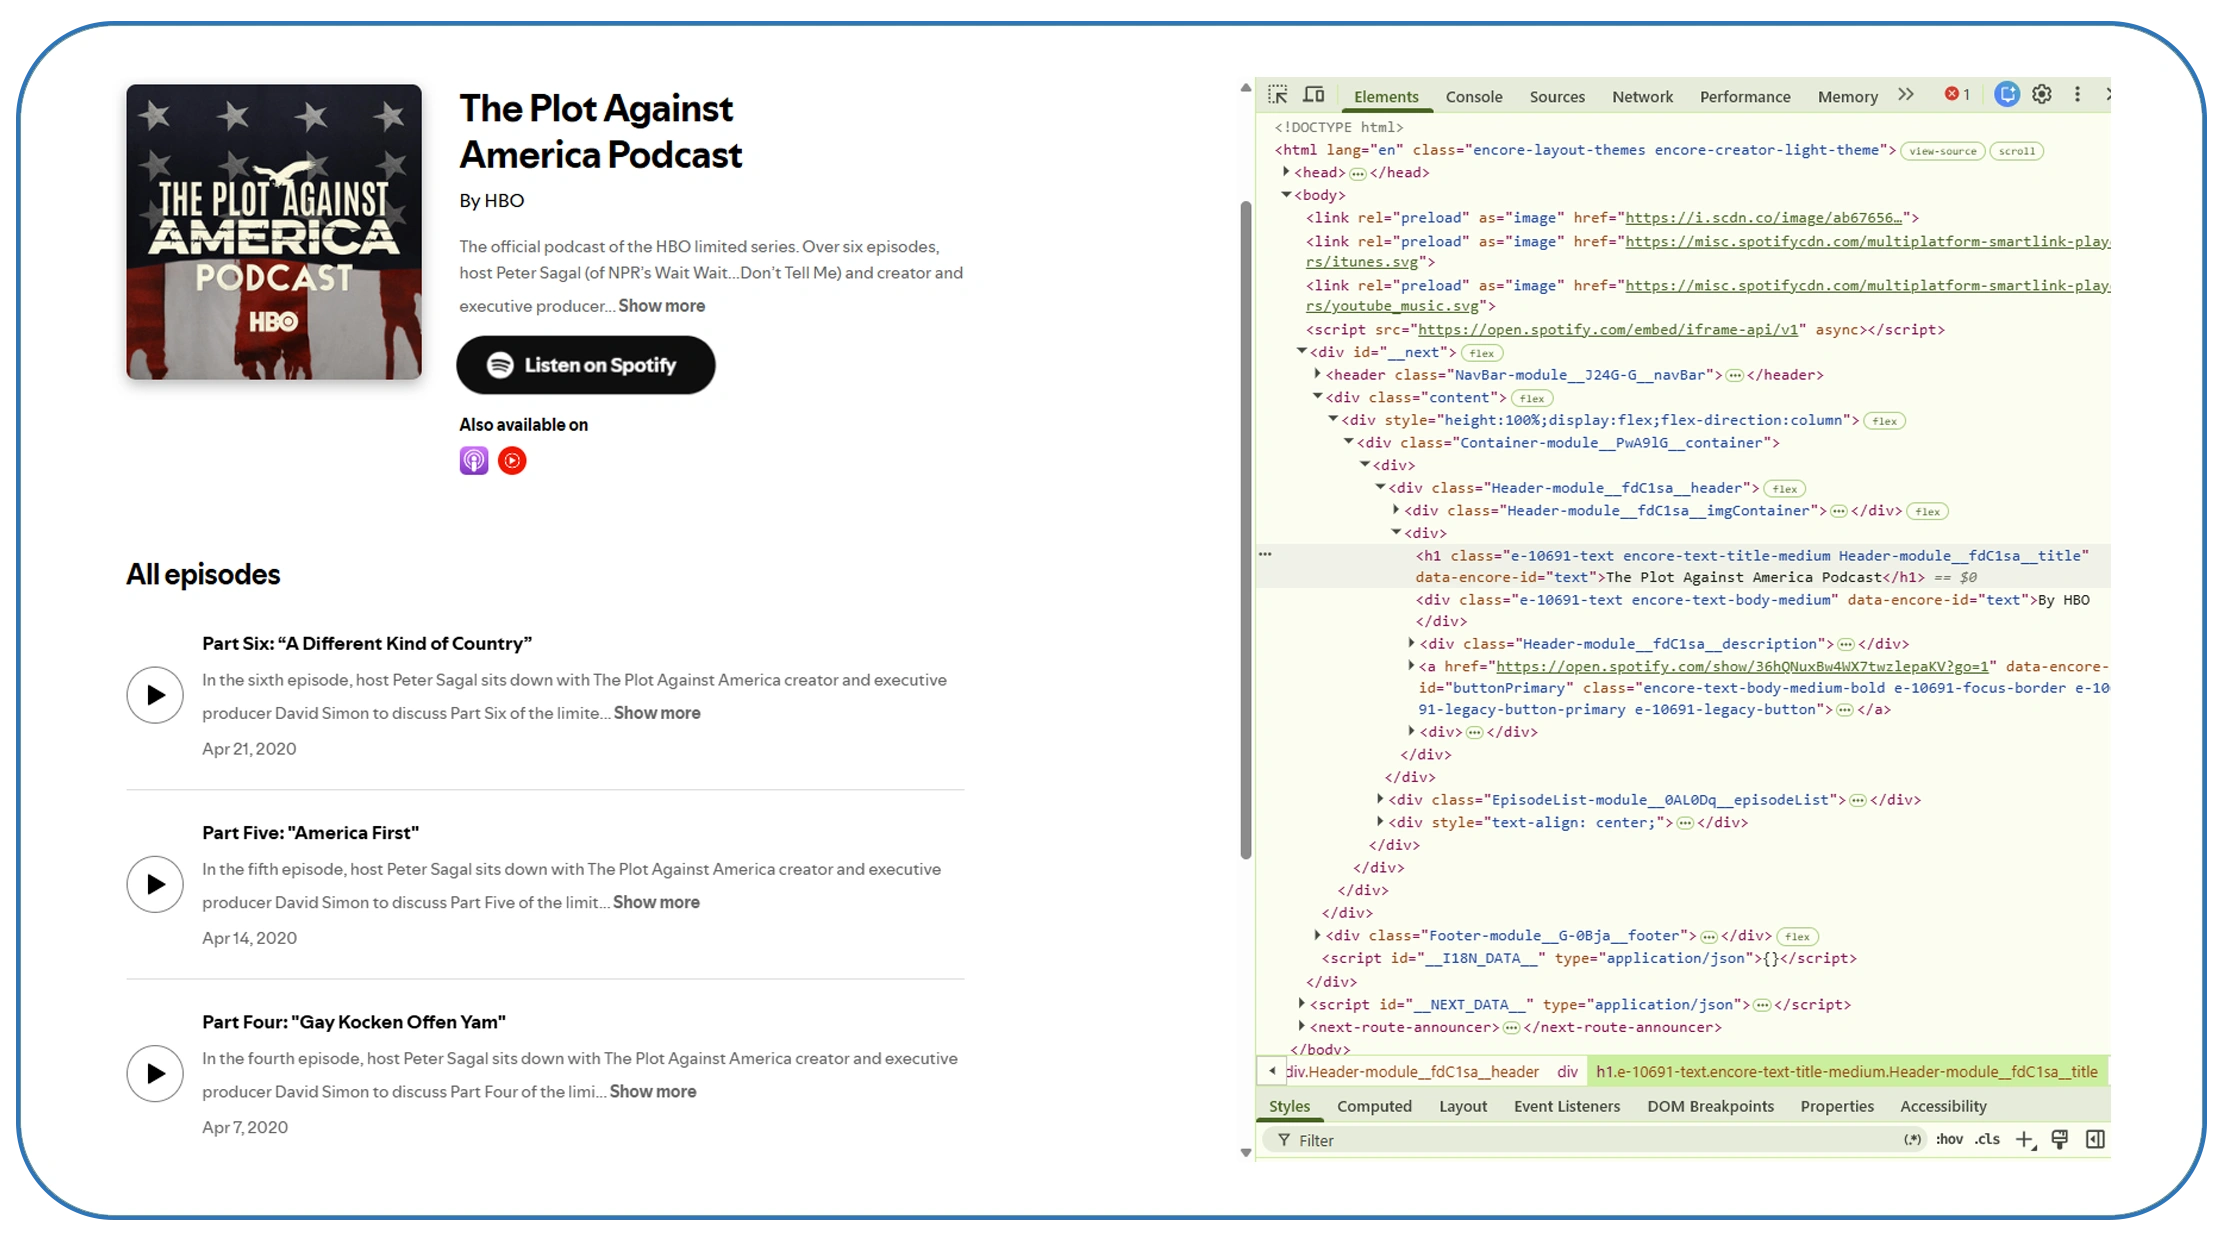Image resolution: width=2223 pixels, height=1240 pixels.
Task: Open the blue AI assistance icon
Action: [x=2006, y=94]
